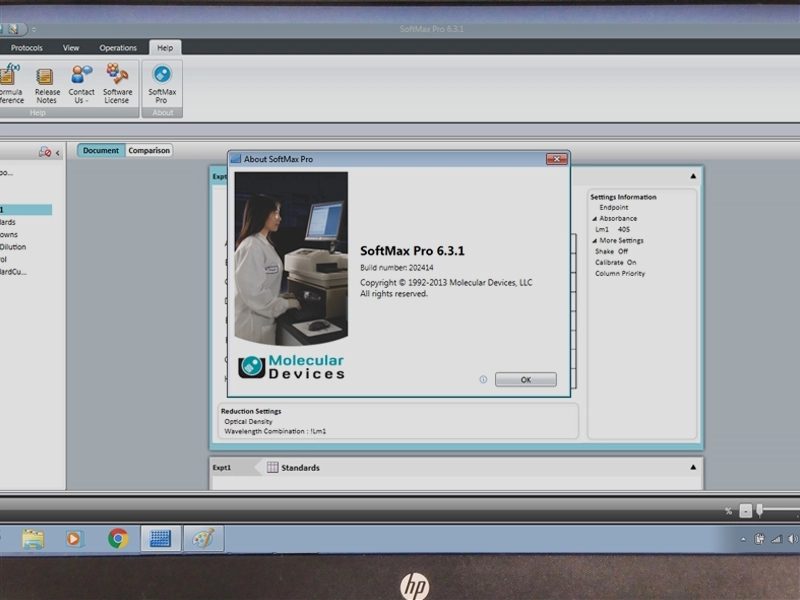Click the information icon beside OK
The width and height of the screenshot is (800, 600).
(x=483, y=380)
